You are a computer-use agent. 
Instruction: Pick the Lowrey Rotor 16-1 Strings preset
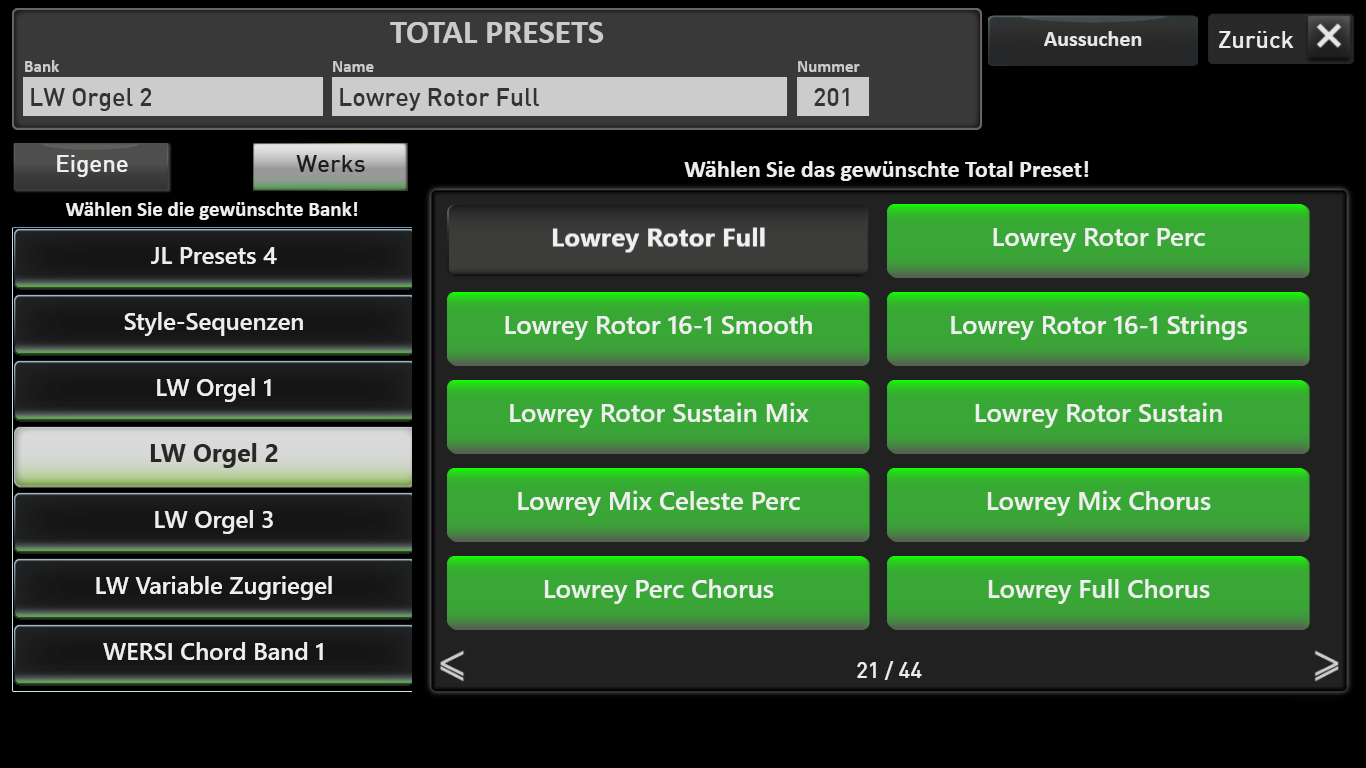pos(1098,328)
